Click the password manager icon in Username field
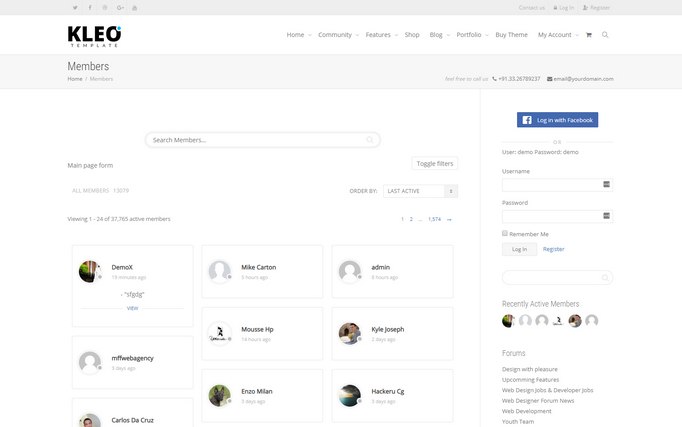This screenshot has width=682, height=427. tap(606, 184)
